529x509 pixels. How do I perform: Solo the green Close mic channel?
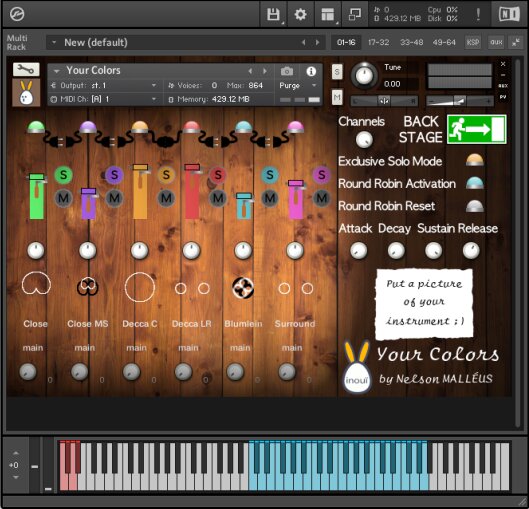pos(63,175)
